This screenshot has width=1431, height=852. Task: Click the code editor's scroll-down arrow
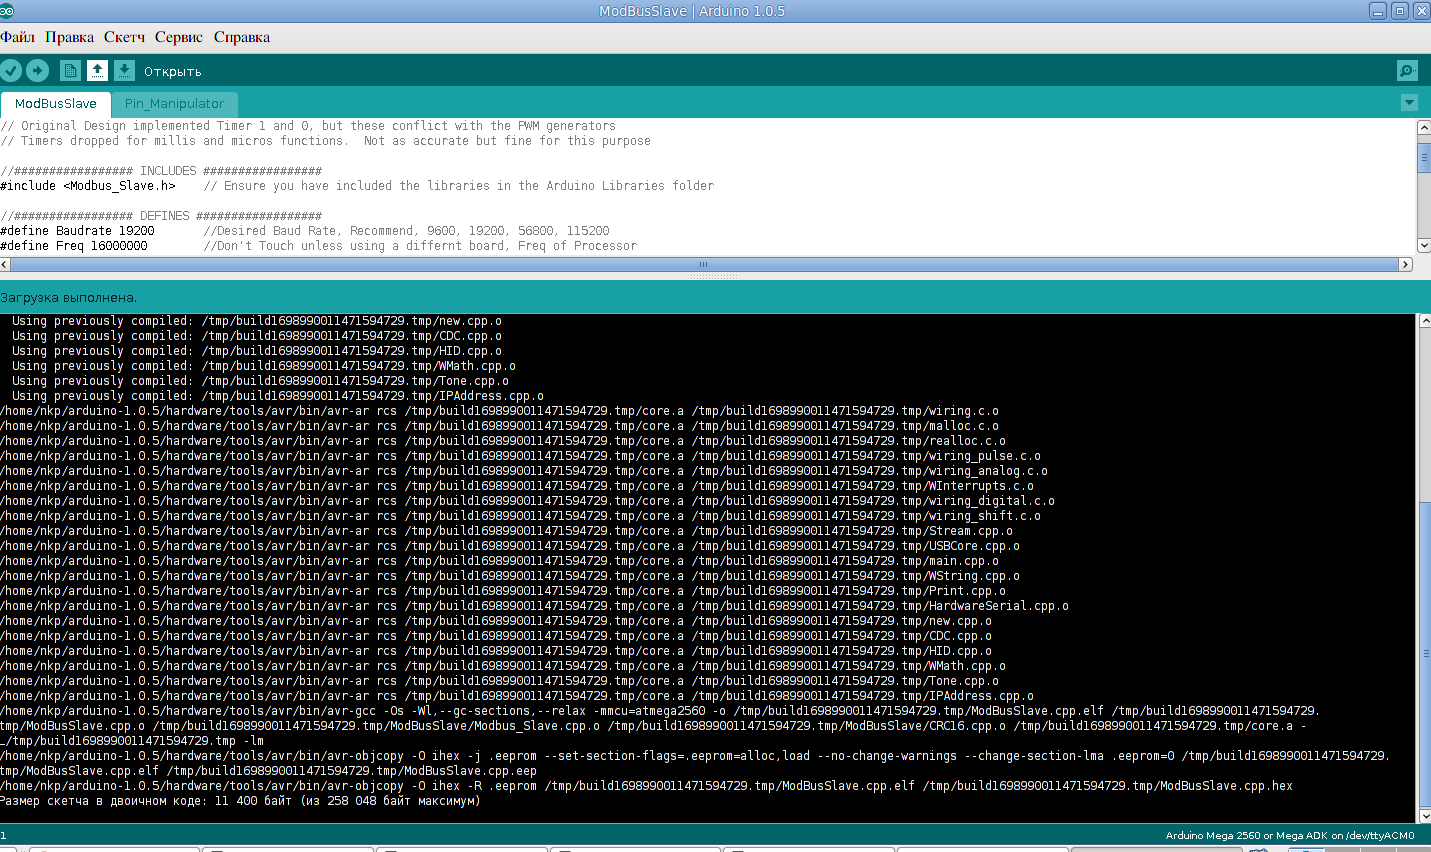pyautogui.click(x=1424, y=245)
